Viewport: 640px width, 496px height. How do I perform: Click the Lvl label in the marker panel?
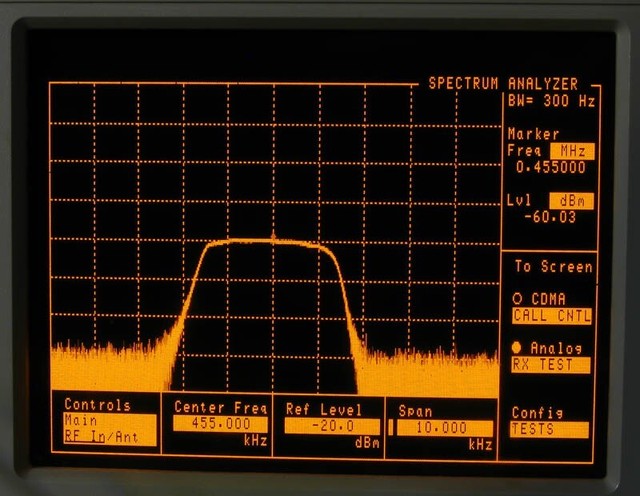[519, 200]
